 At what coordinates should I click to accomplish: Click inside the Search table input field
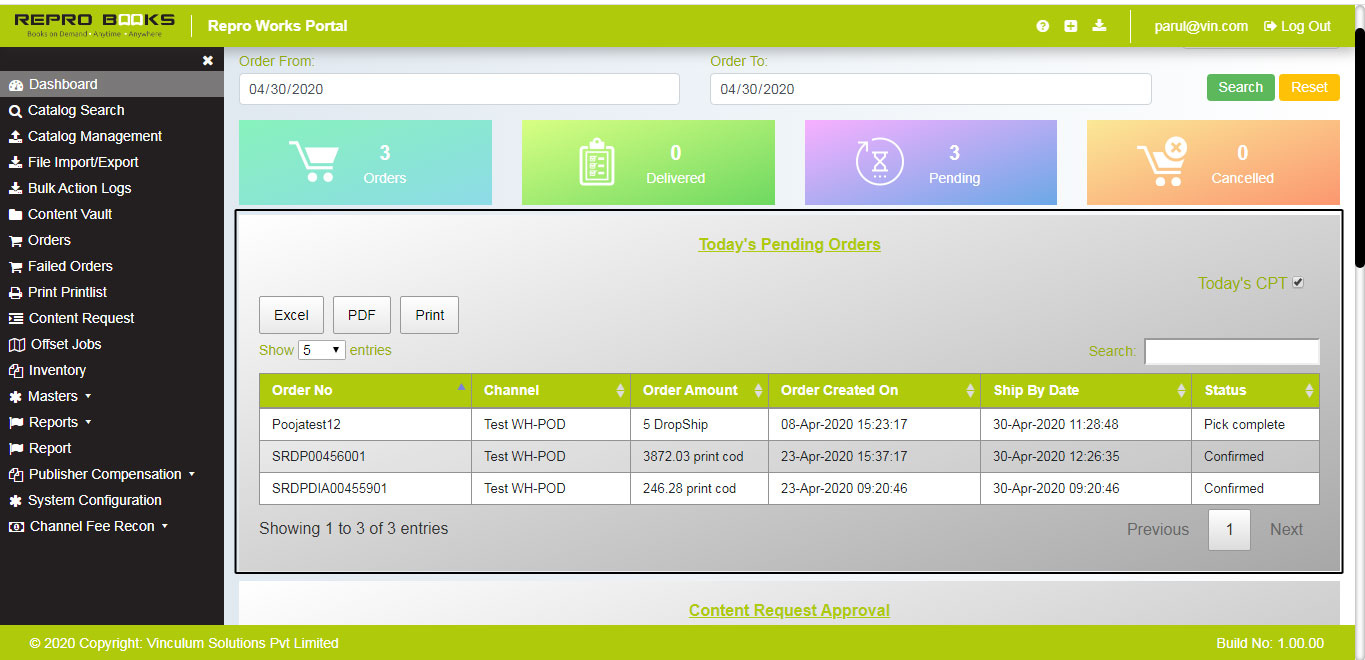[1231, 351]
